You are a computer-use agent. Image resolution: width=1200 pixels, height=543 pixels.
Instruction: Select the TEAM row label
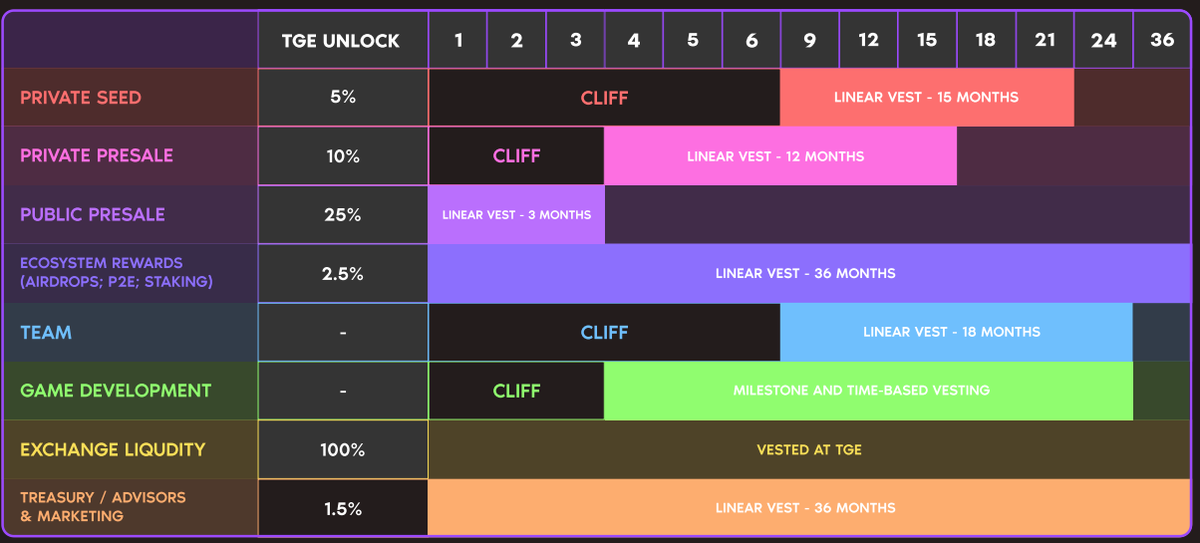point(46,332)
